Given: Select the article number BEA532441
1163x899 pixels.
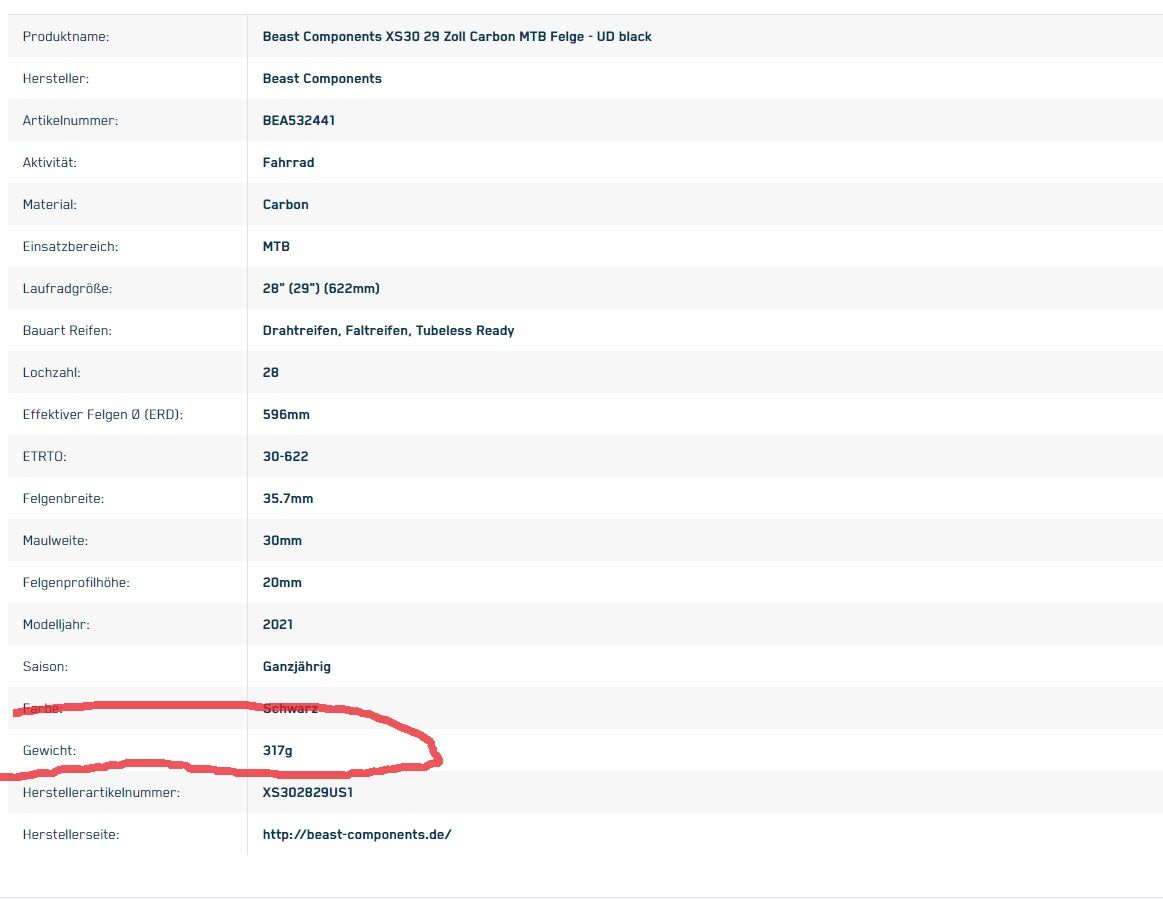Looking at the screenshot, I should pos(298,121).
